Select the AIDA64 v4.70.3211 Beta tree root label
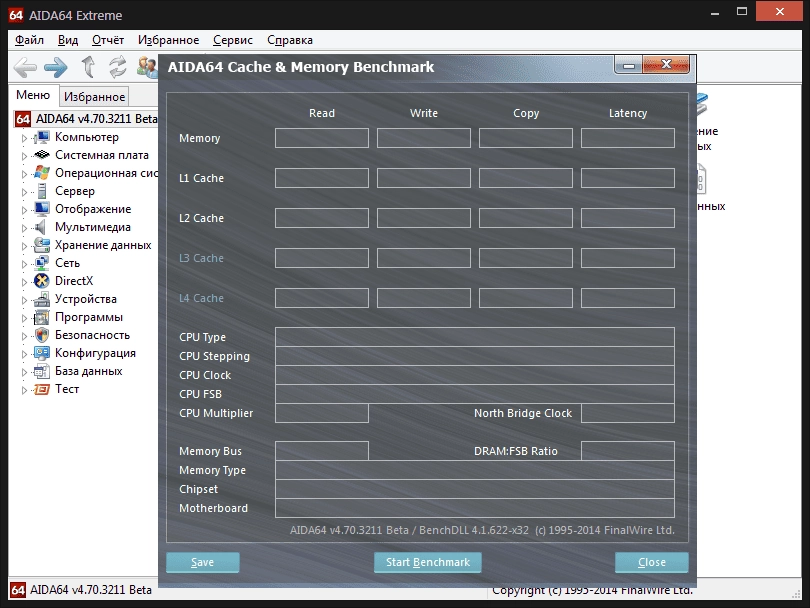810x608 pixels. pos(96,119)
